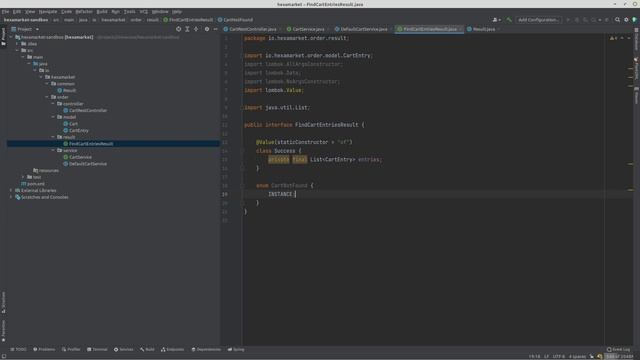This screenshot has height=360, width=640.
Task: Close the FindCartEntriesResult.java tab
Action: click(x=460, y=29)
